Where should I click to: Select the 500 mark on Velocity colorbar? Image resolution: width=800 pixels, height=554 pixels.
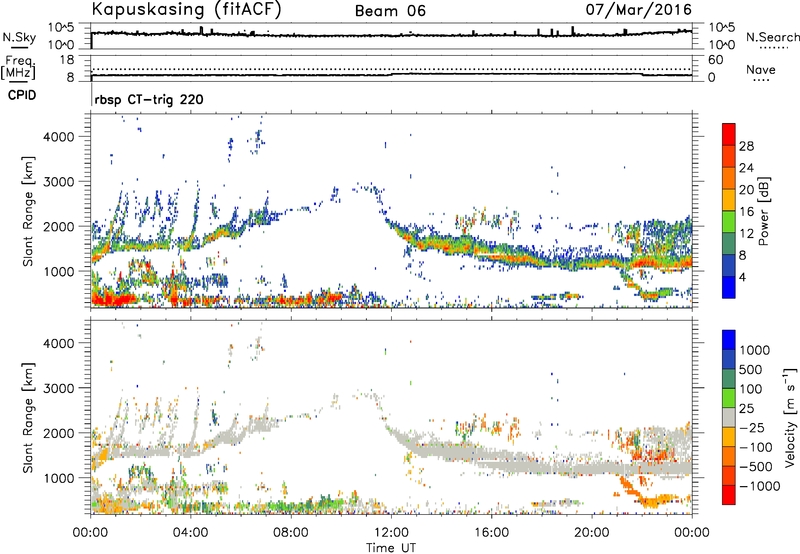coord(751,369)
